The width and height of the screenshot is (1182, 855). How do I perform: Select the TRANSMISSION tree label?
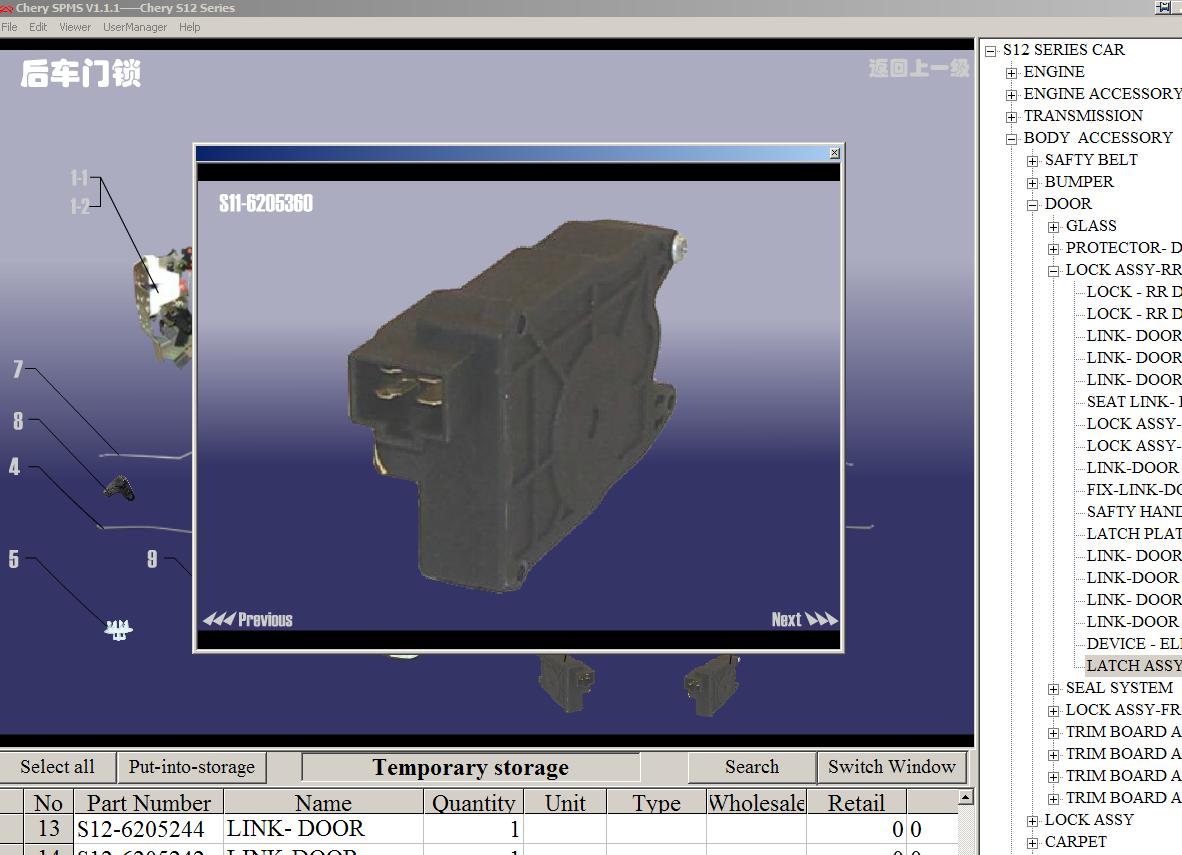1083,115
